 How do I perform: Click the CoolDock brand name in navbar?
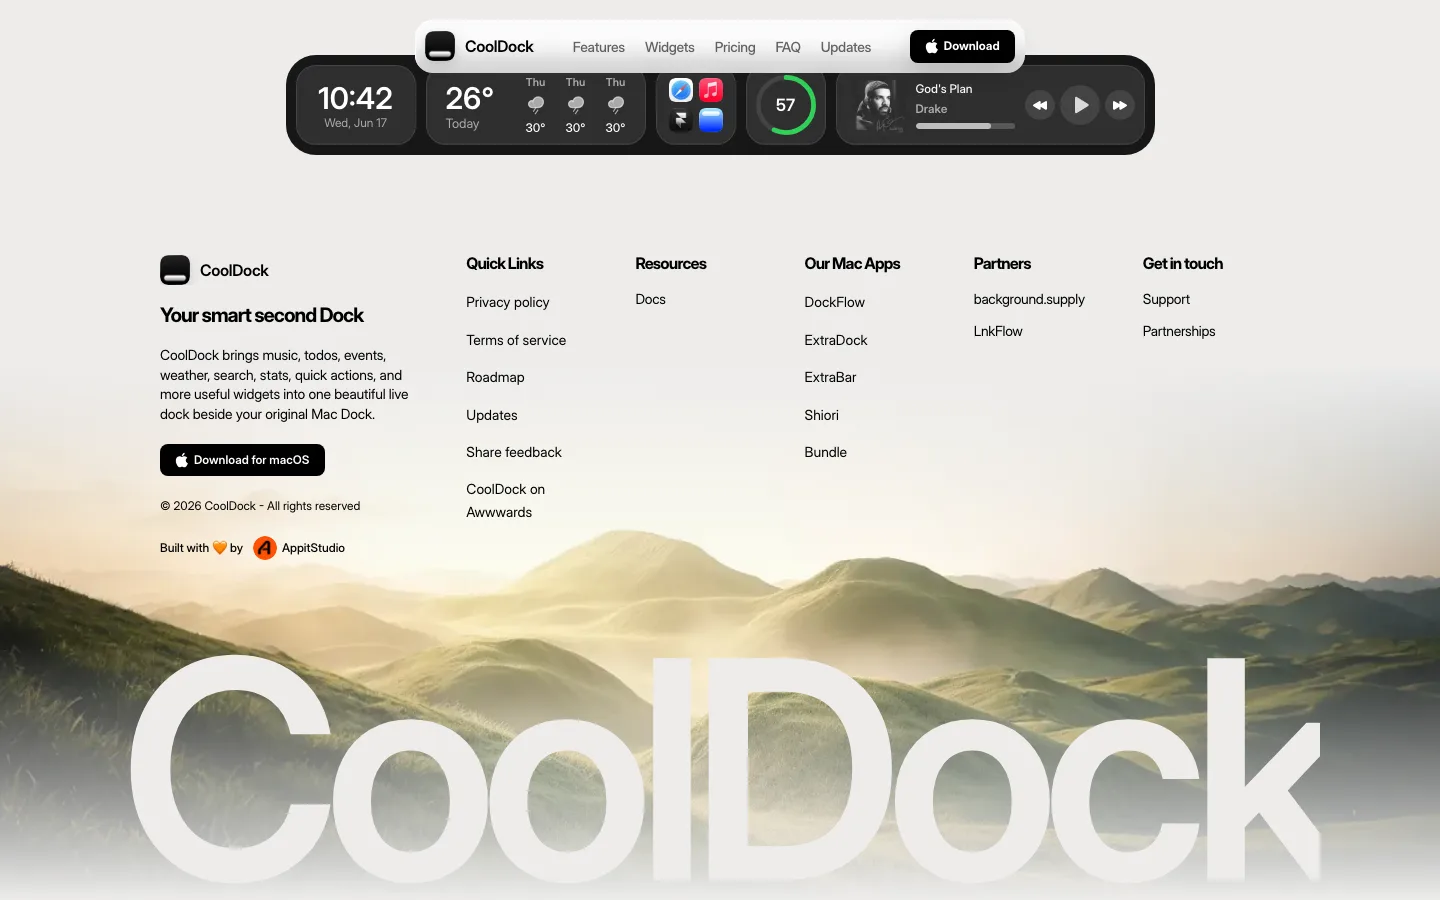tap(499, 46)
